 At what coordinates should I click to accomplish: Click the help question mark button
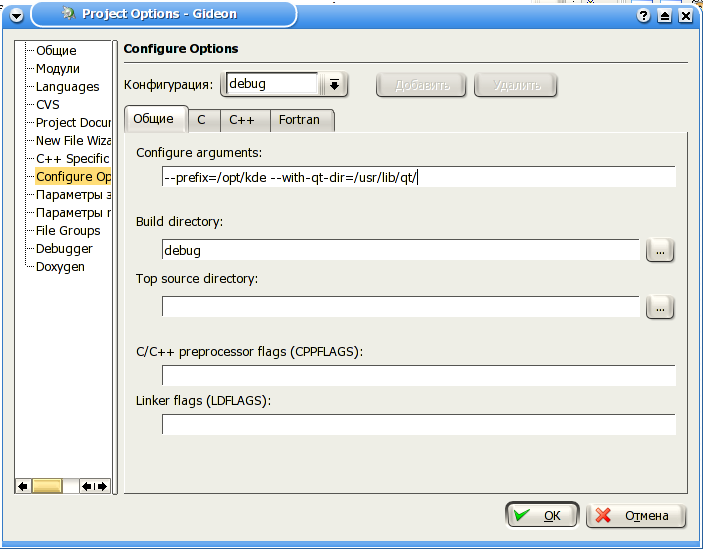[x=645, y=15]
